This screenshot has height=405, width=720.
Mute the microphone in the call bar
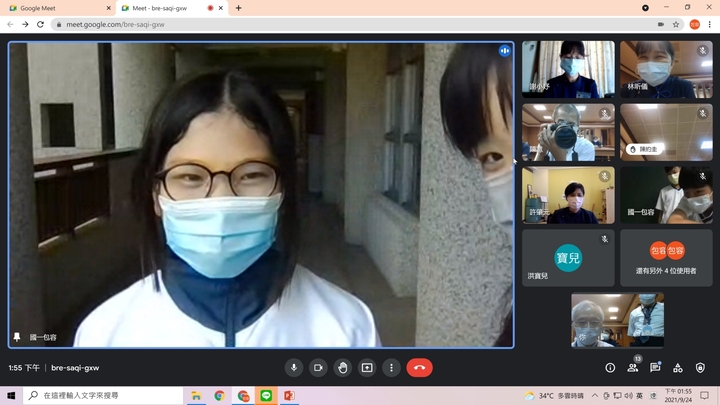294,367
